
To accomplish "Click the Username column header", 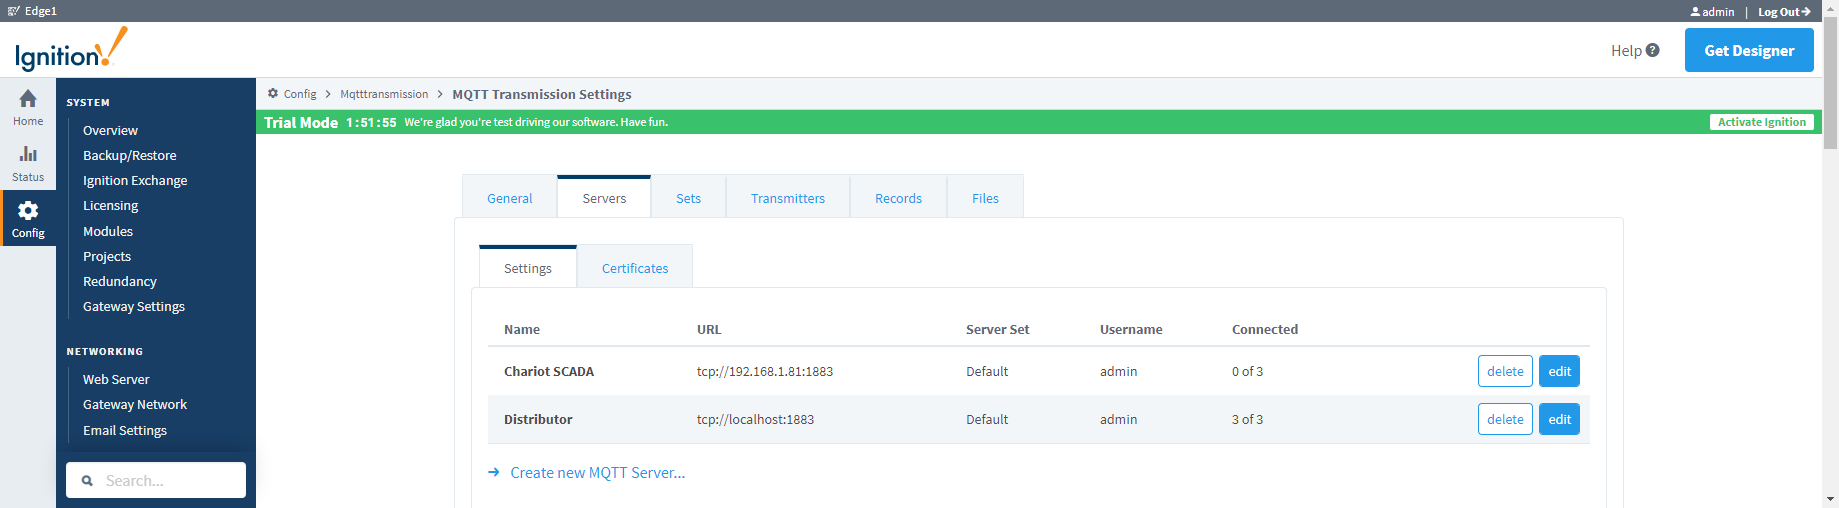I will tap(1131, 329).
